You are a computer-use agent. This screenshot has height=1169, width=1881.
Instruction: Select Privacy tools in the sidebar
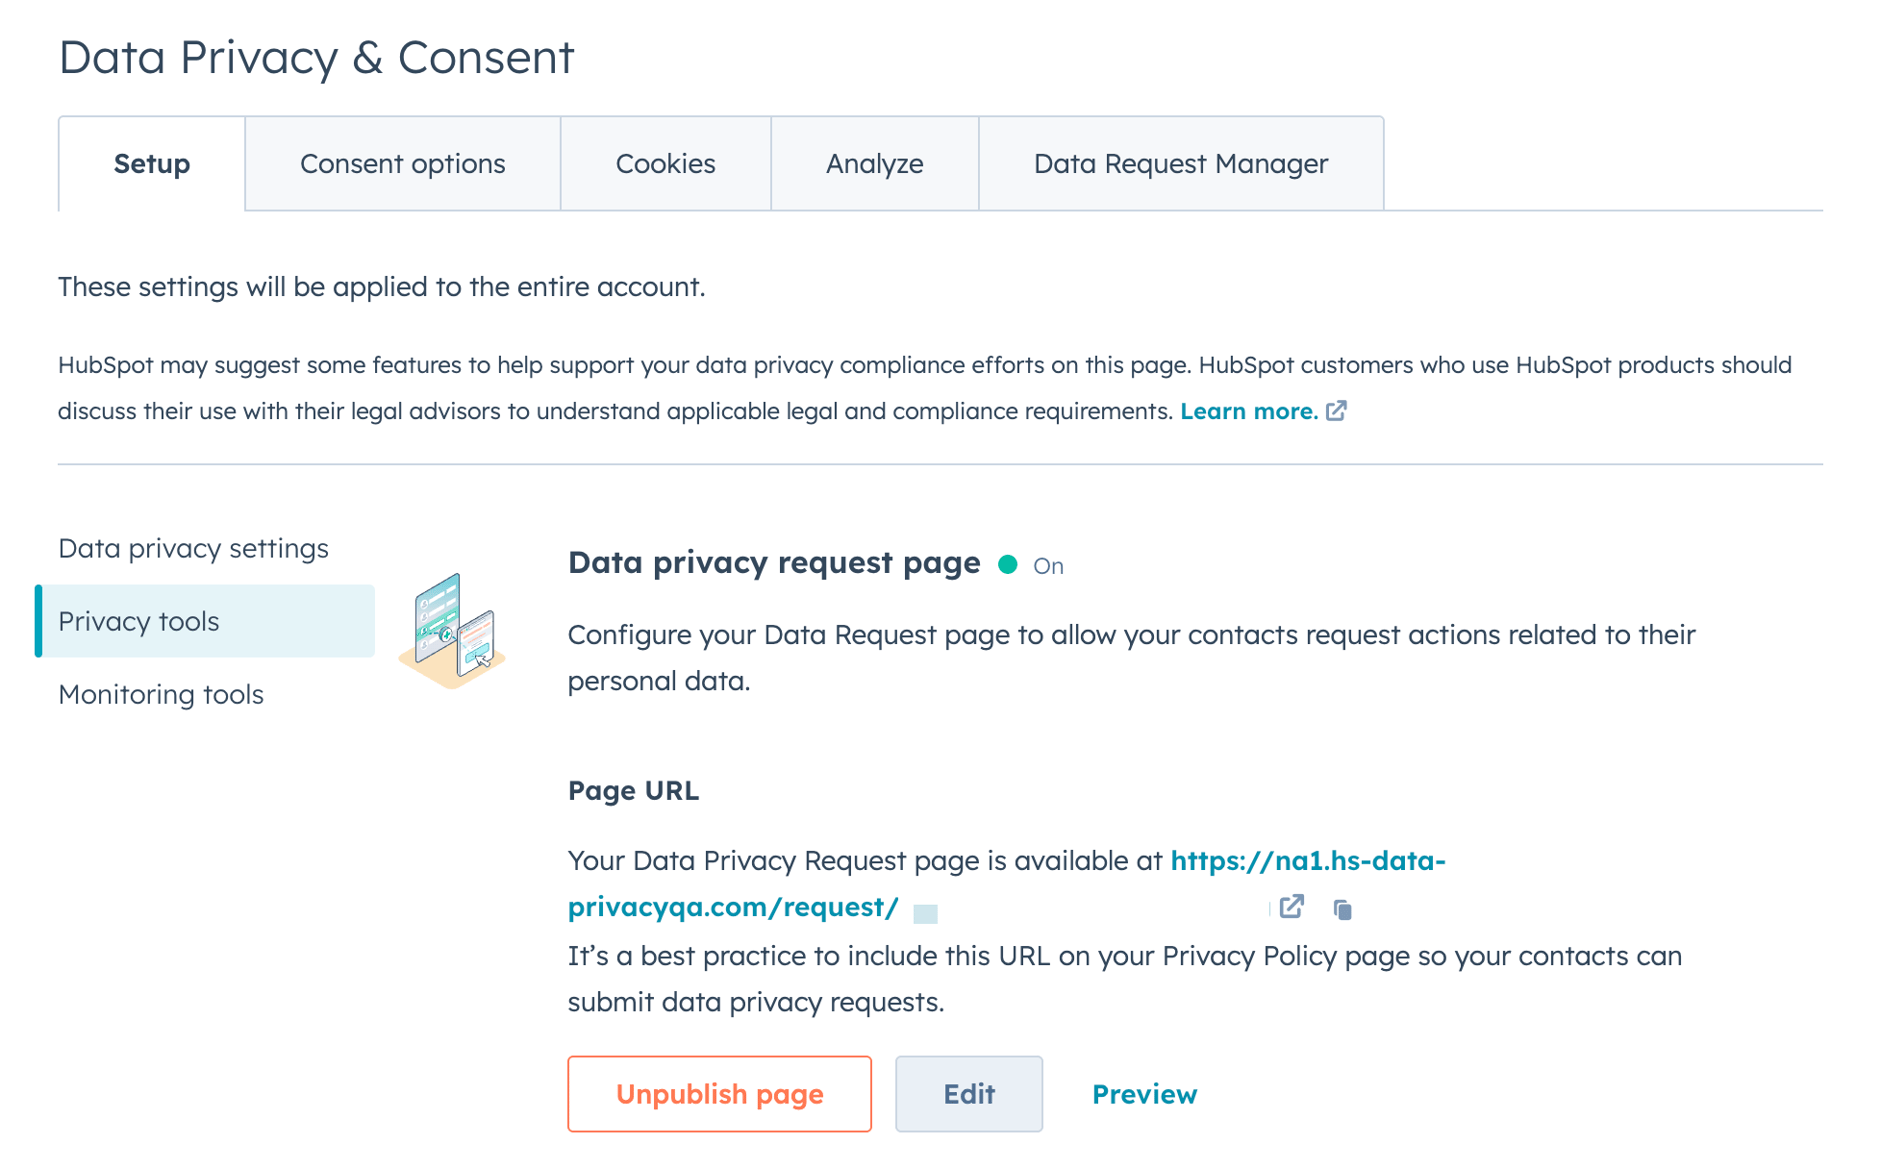139,621
